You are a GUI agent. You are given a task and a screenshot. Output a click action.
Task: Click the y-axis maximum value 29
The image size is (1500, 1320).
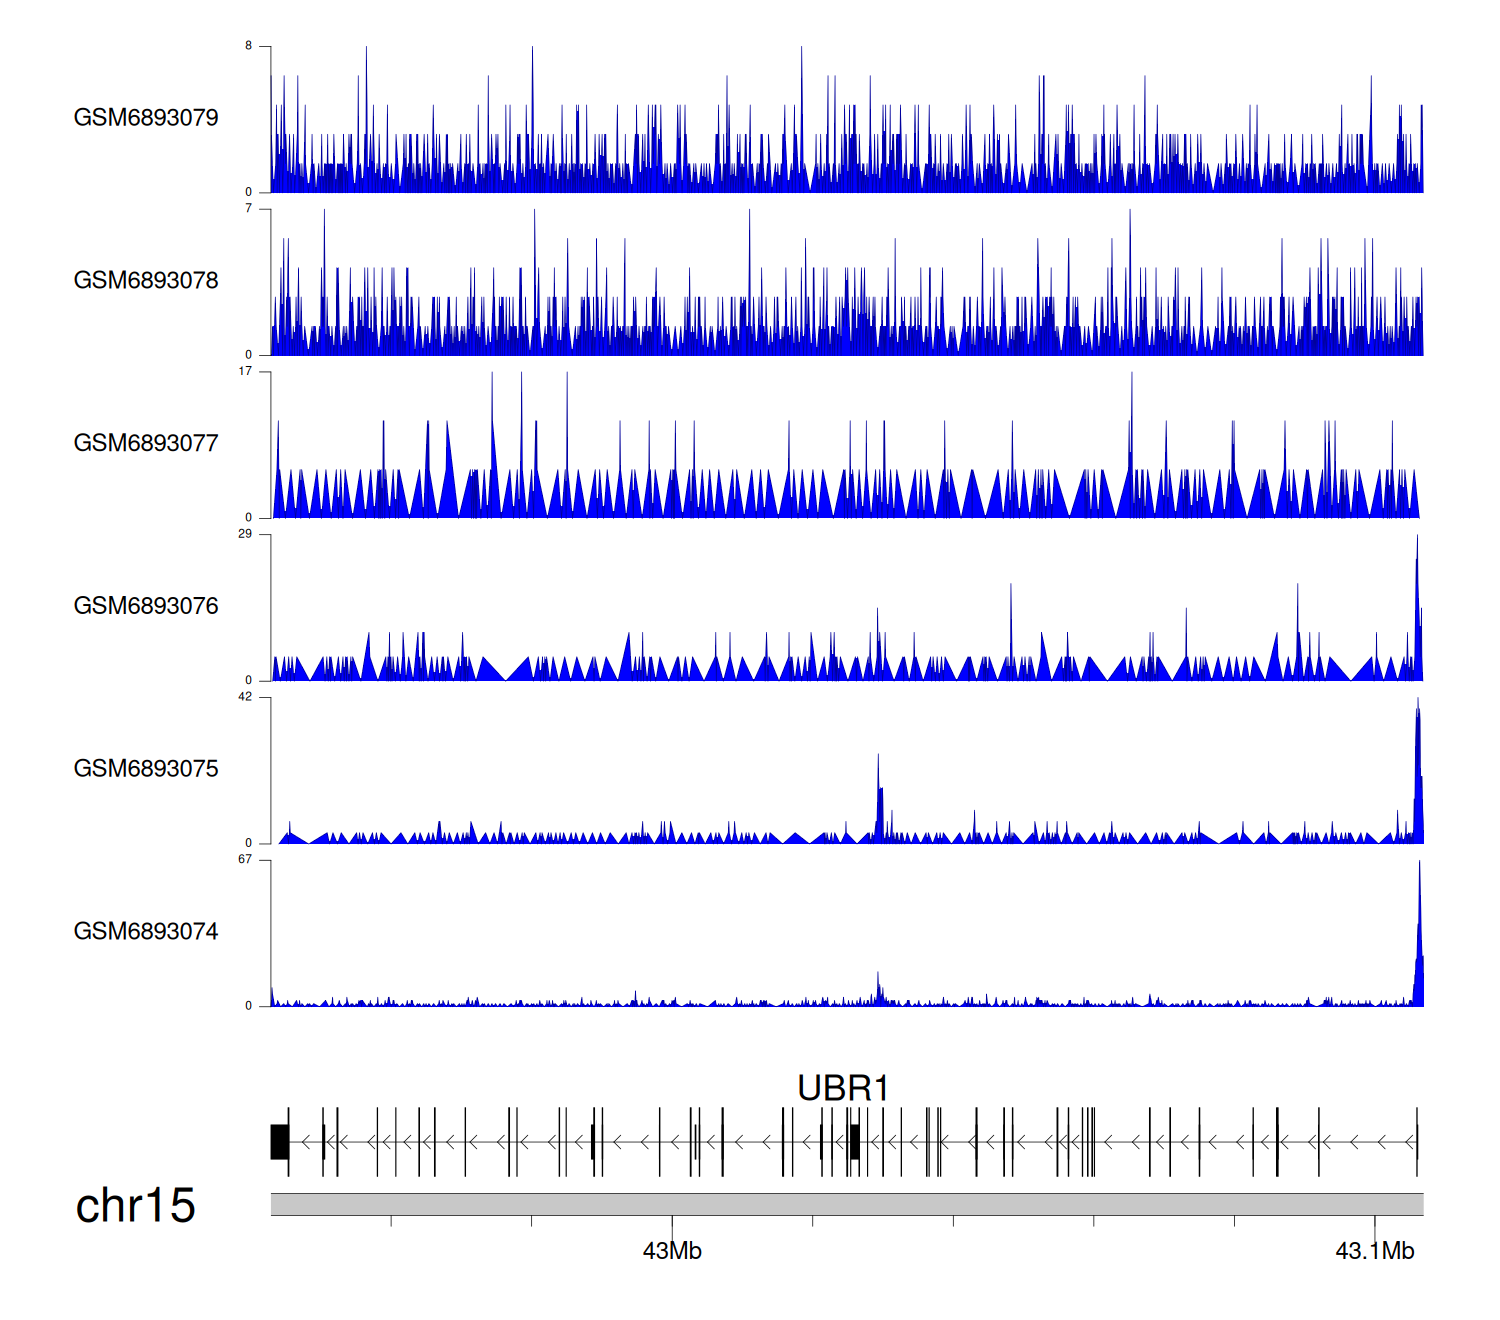click(x=245, y=534)
